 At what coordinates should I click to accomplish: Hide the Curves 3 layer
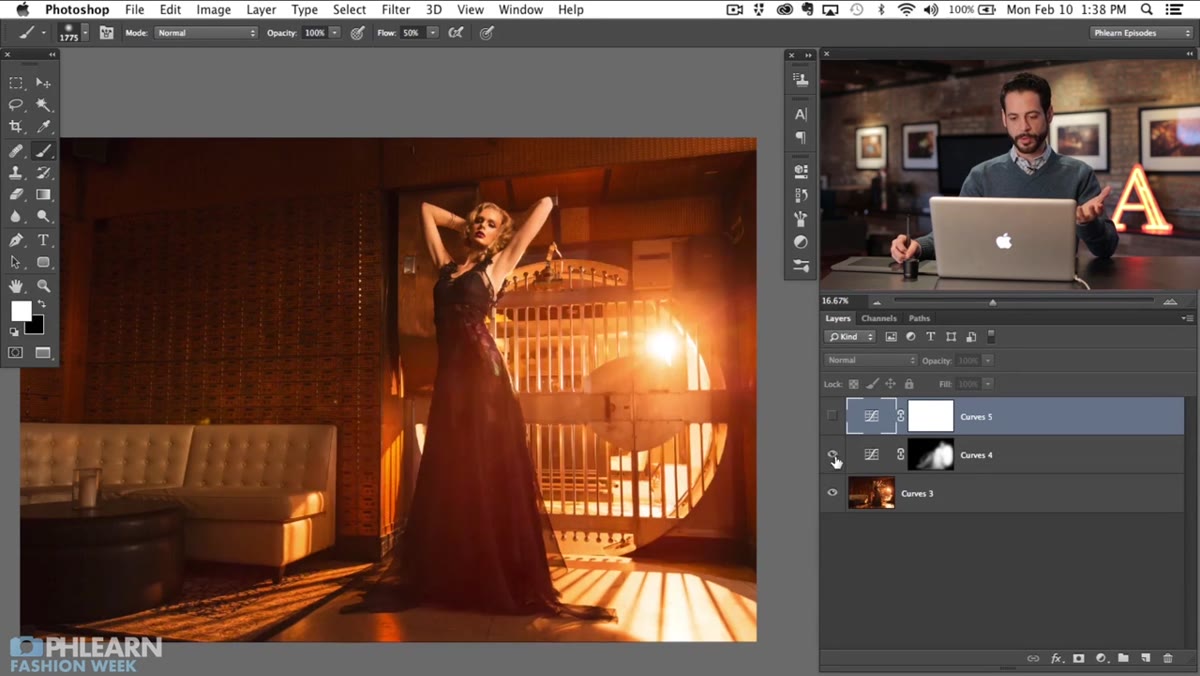tap(832, 493)
